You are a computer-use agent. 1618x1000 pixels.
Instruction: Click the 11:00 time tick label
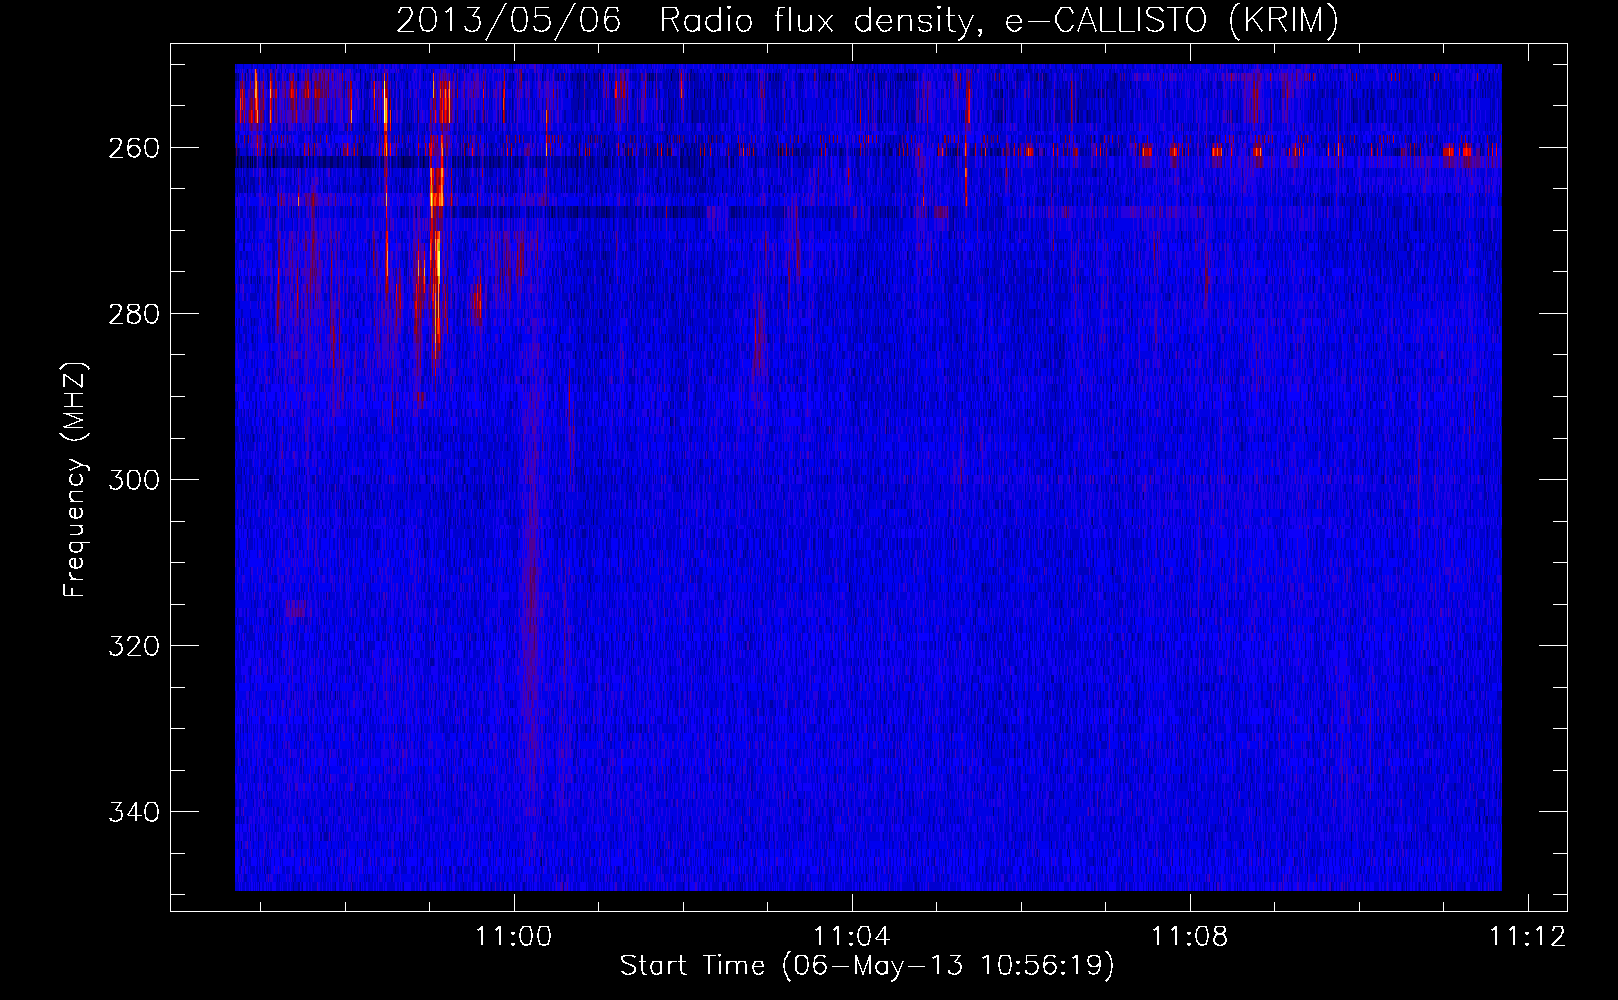pos(514,937)
